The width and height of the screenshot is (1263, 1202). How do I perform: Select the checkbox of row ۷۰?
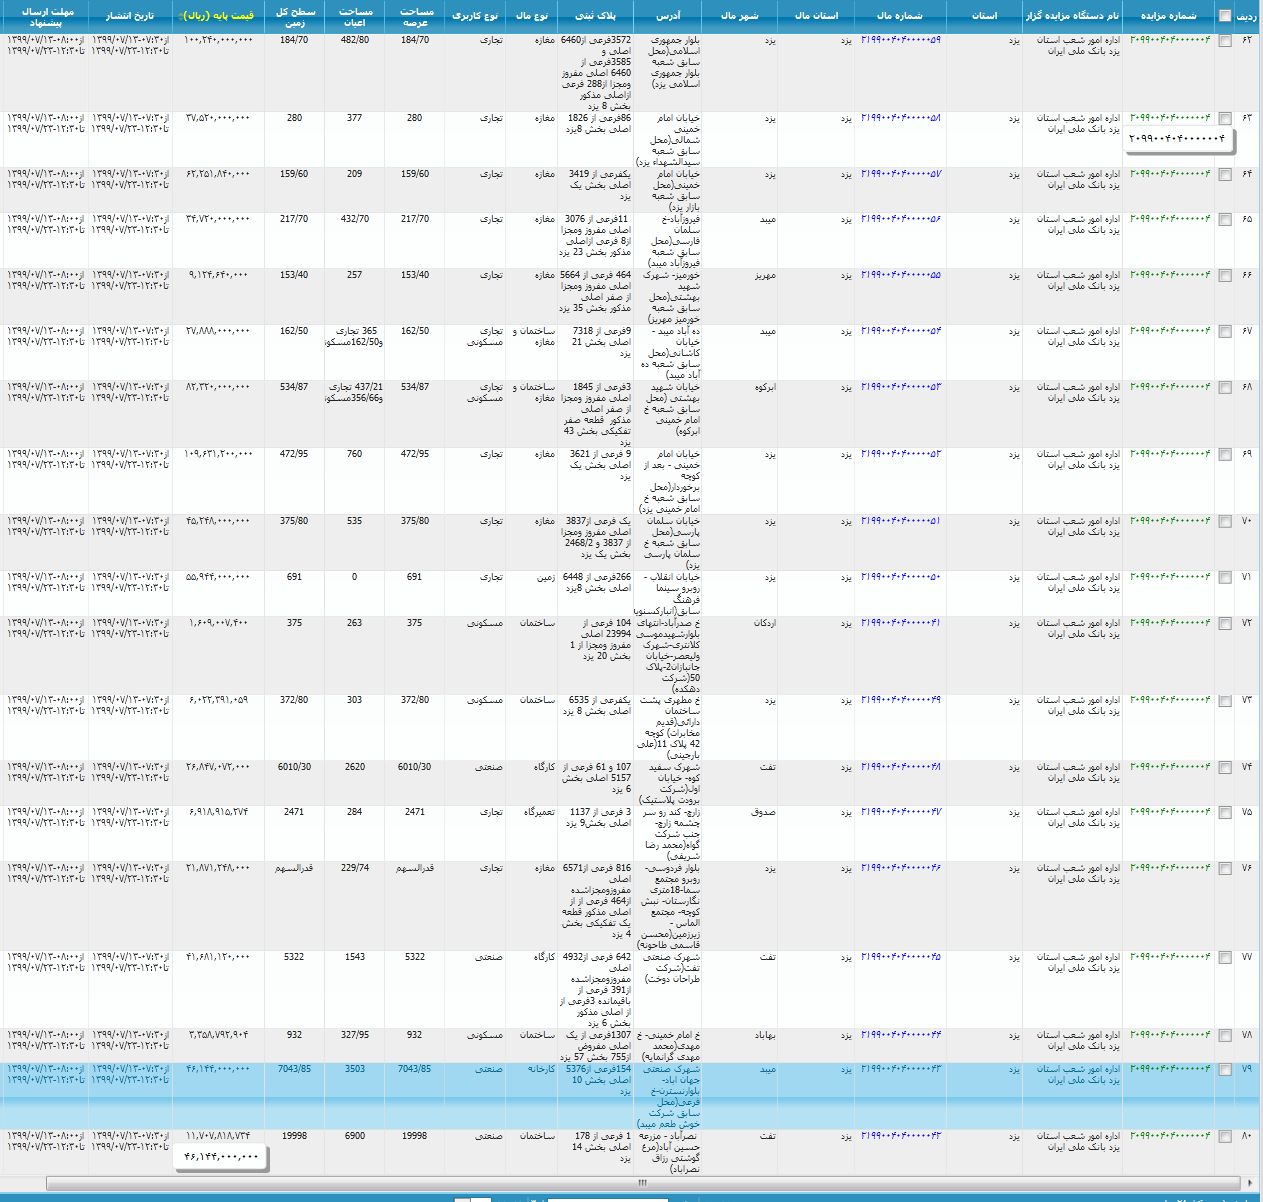[x=1225, y=522]
